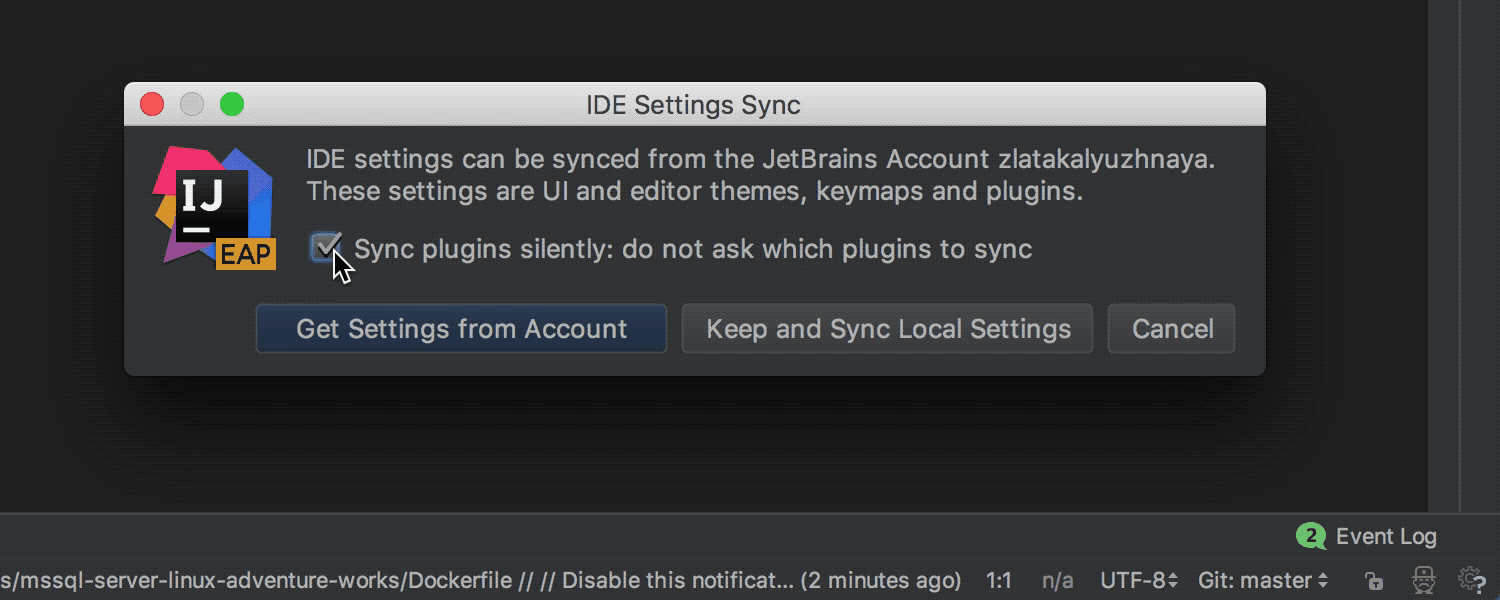1500x600 pixels.
Task: Click Get Settings from Account button
Action: (x=461, y=329)
